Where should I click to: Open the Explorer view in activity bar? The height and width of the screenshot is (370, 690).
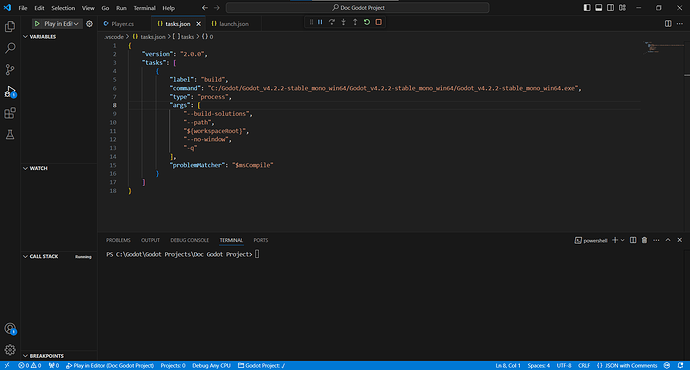pos(10,26)
